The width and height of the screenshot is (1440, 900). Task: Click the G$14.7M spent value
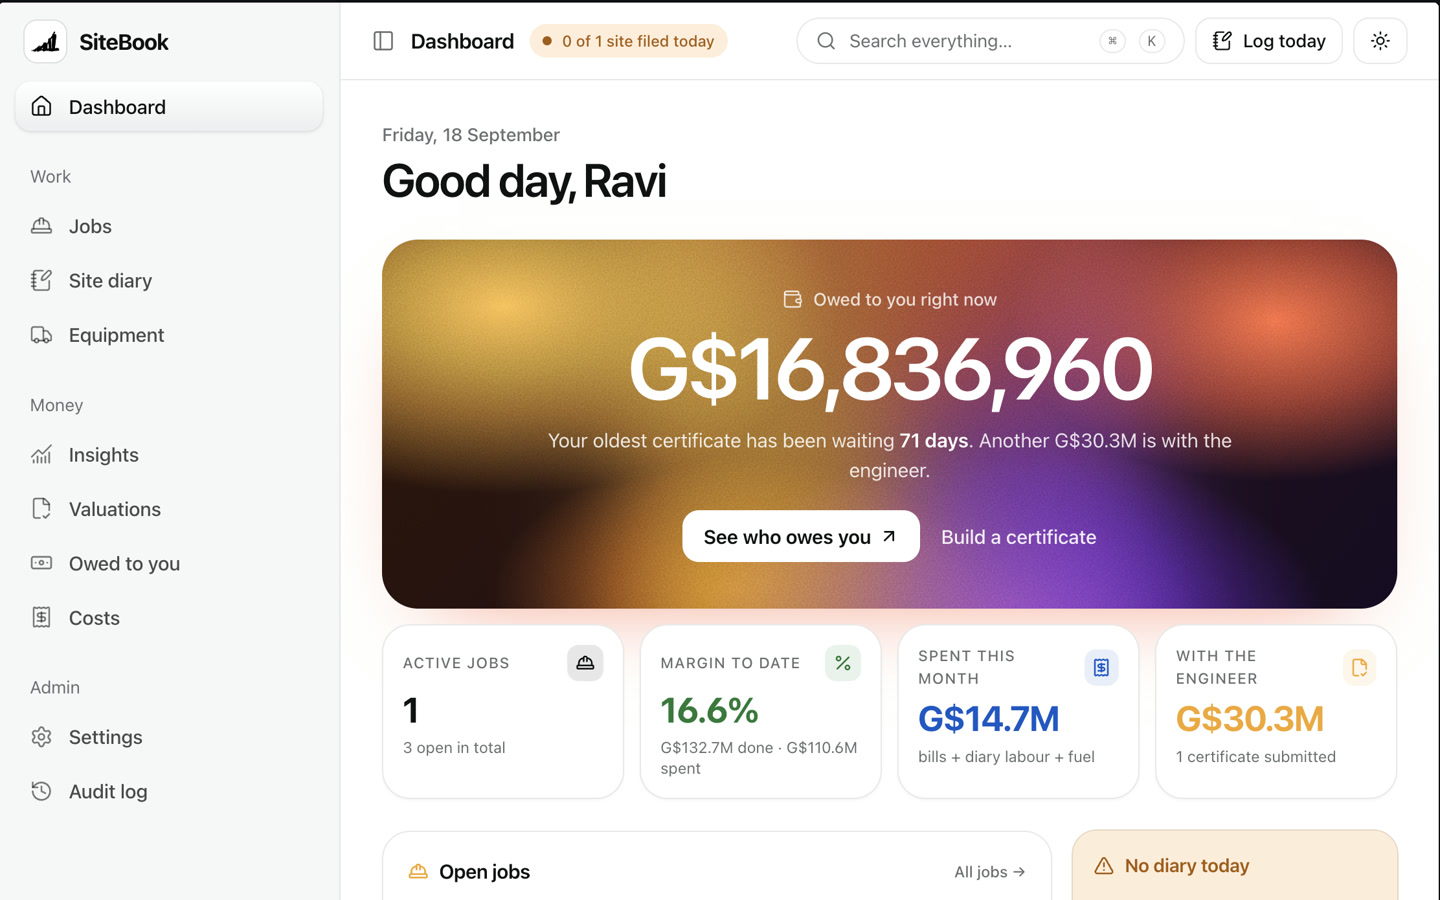click(988, 719)
